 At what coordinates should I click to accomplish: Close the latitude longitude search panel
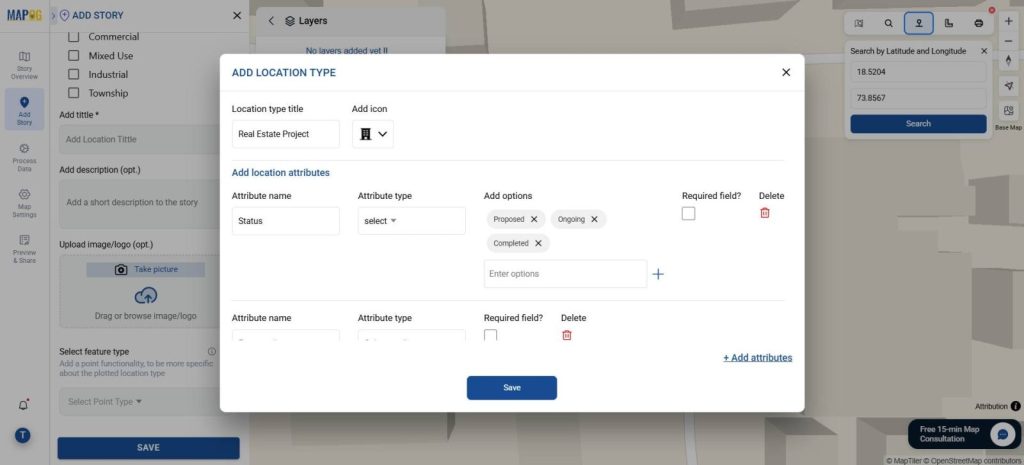point(984,51)
